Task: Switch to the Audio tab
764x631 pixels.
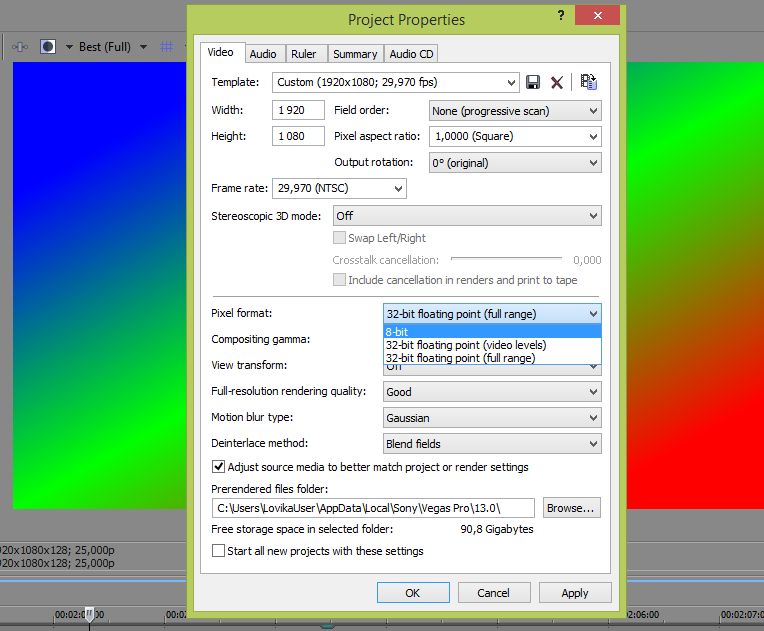Action: pos(263,54)
